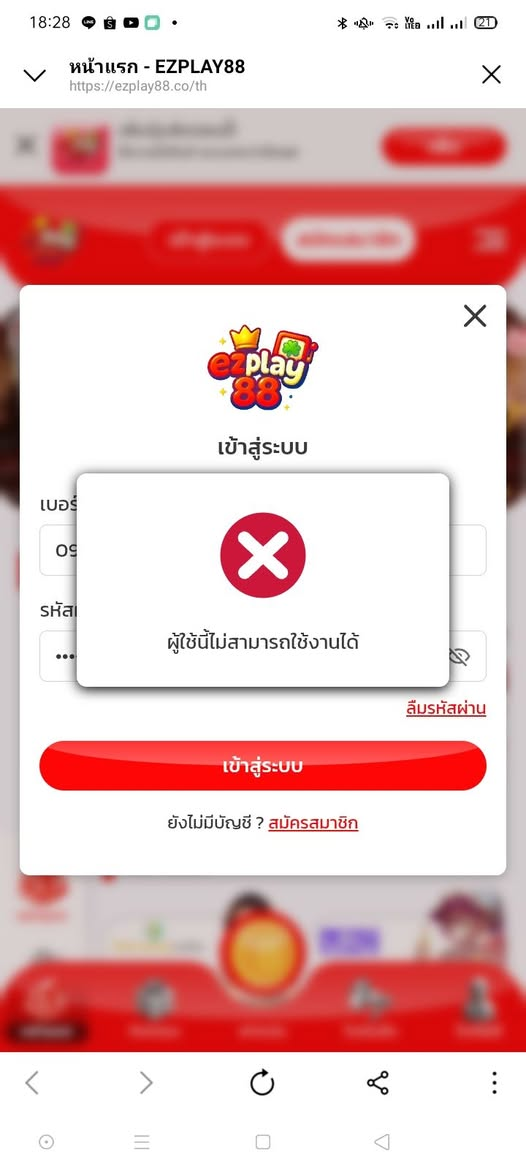Click the red เข้าสู่ระบบ login button
Screen dimensions: 526x1169
(263, 766)
